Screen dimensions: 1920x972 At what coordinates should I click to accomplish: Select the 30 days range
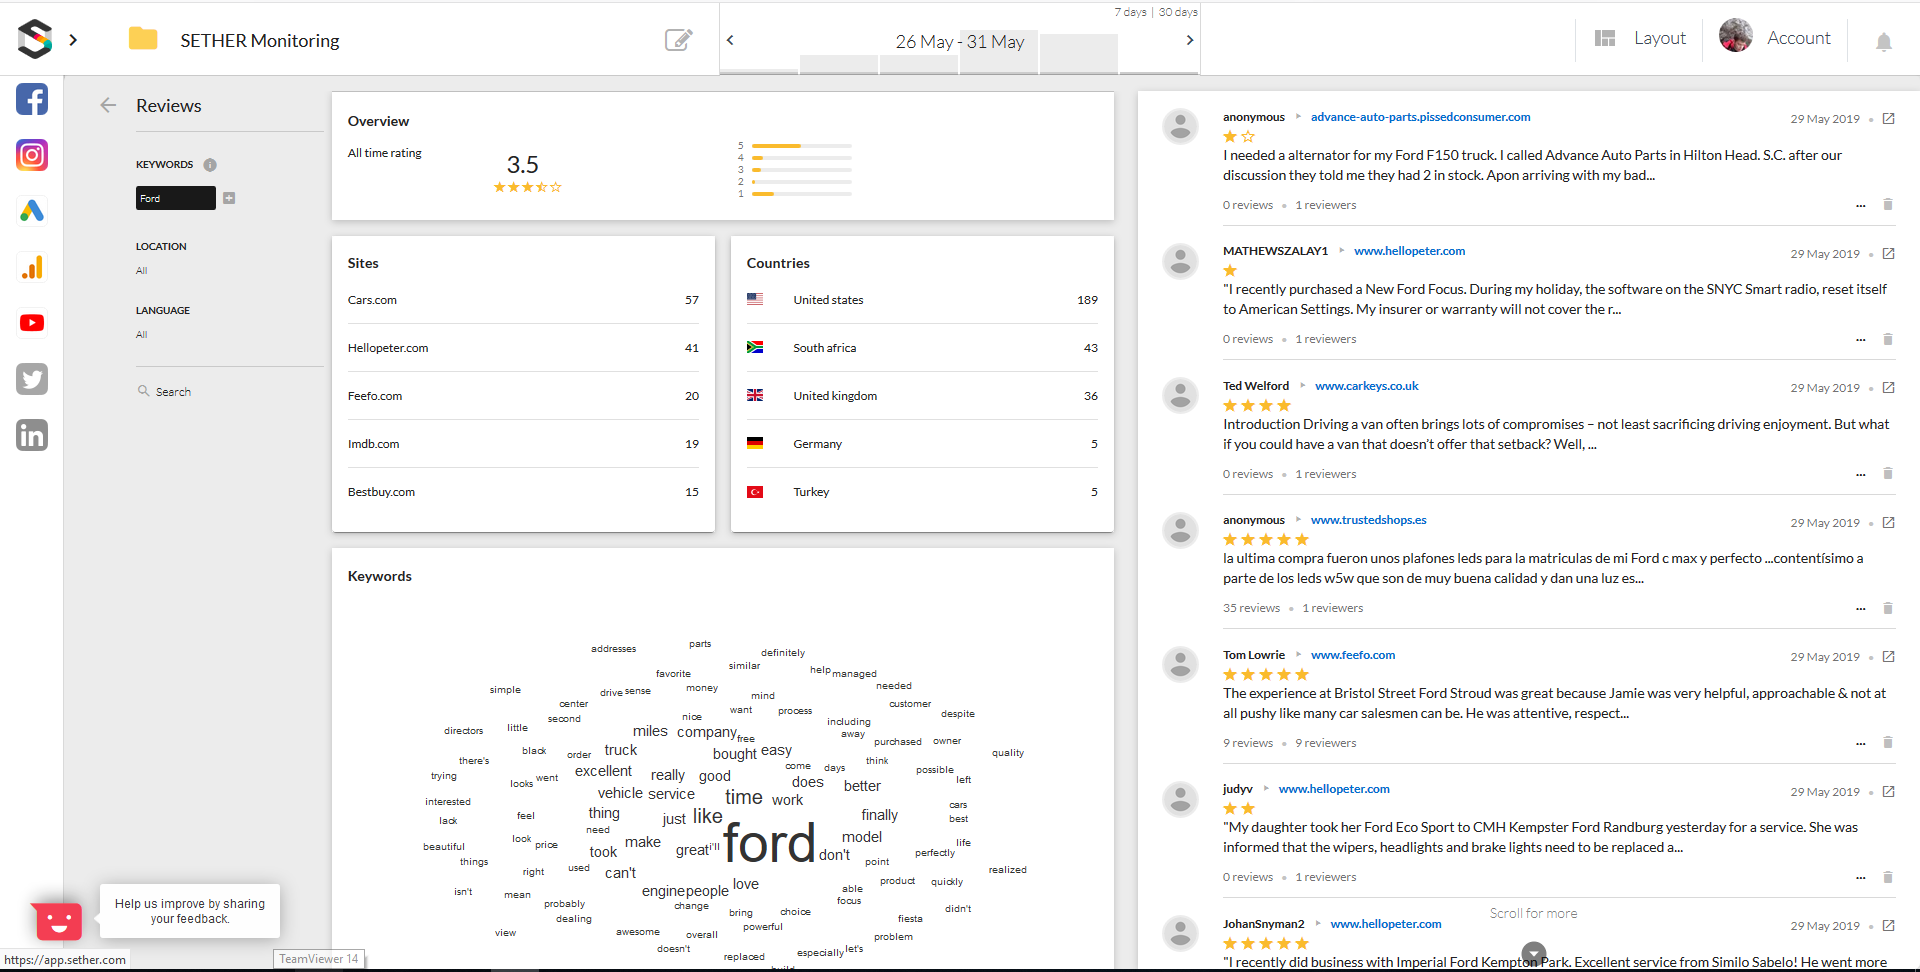[1178, 12]
